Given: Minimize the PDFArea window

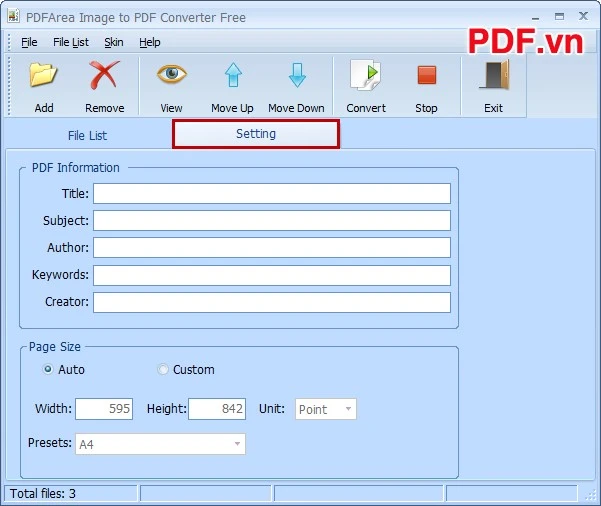Looking at the screenshot, I should 536,17.
